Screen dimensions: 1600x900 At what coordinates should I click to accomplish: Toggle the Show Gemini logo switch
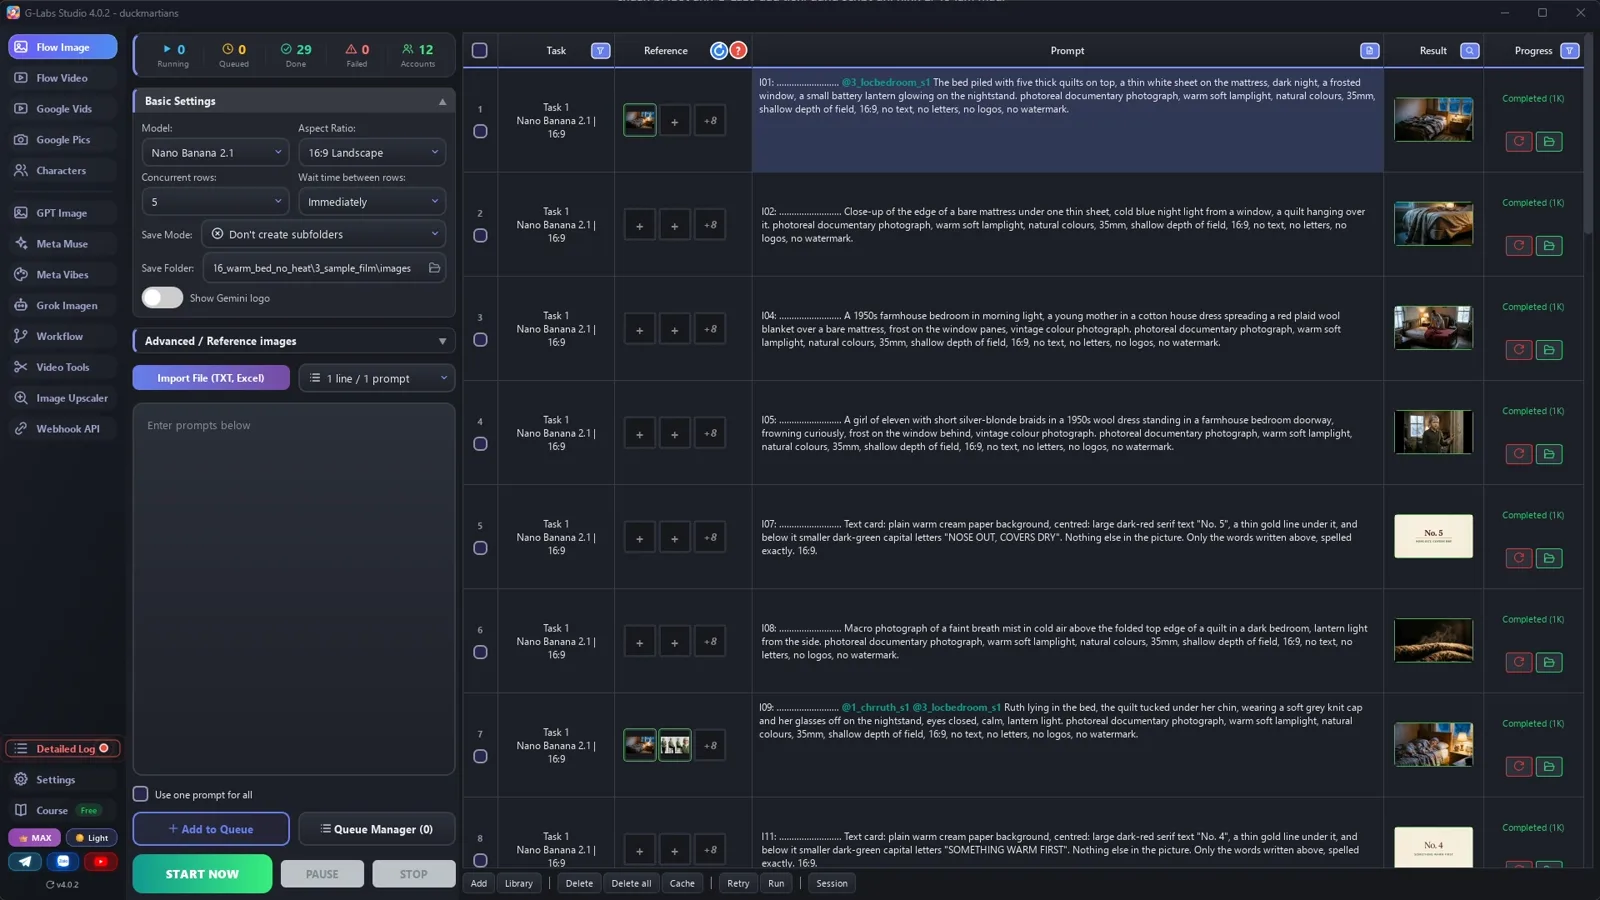coord(162,298)
